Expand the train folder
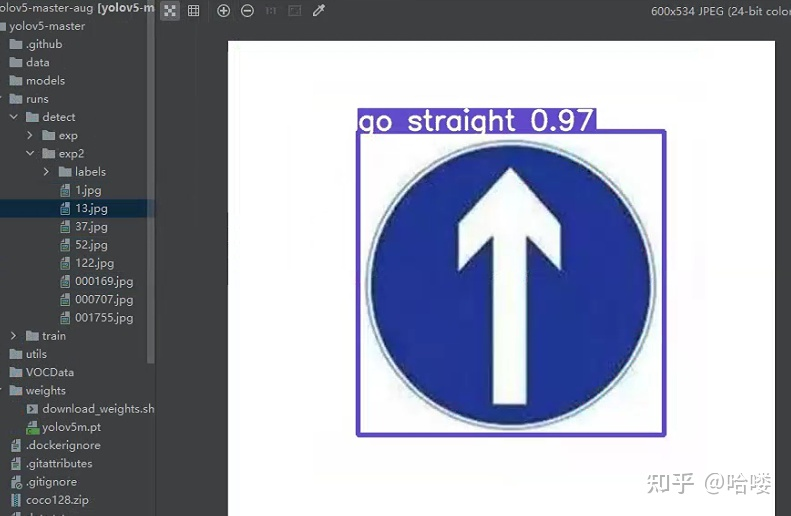This screenshot has width=791, height=516. click(x=14, y=335)
